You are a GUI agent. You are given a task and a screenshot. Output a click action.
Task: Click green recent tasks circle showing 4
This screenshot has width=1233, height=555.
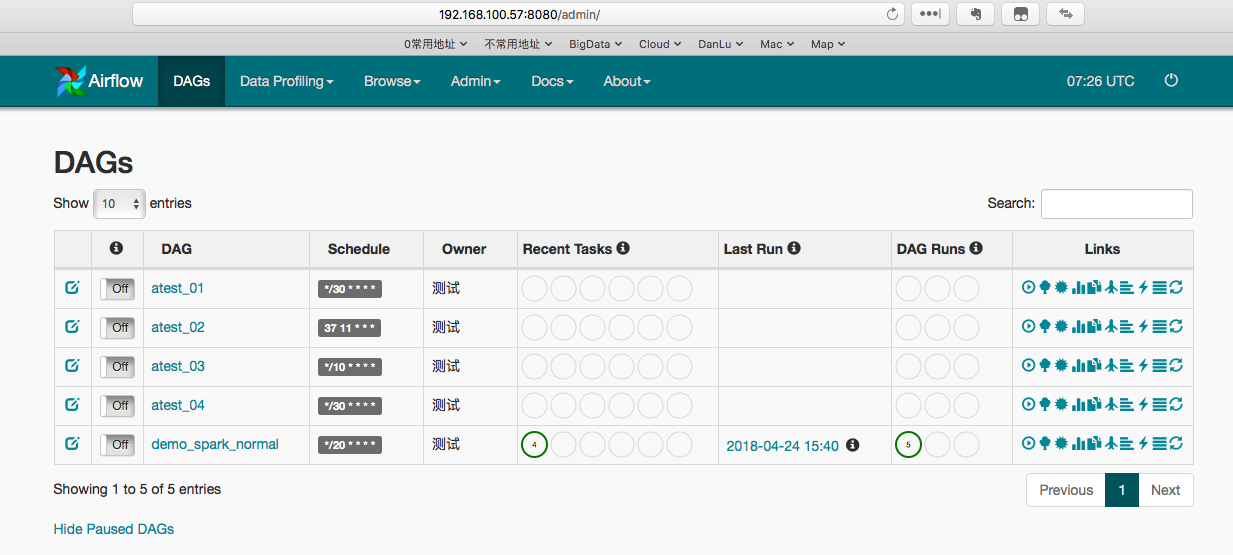[534, 444]
